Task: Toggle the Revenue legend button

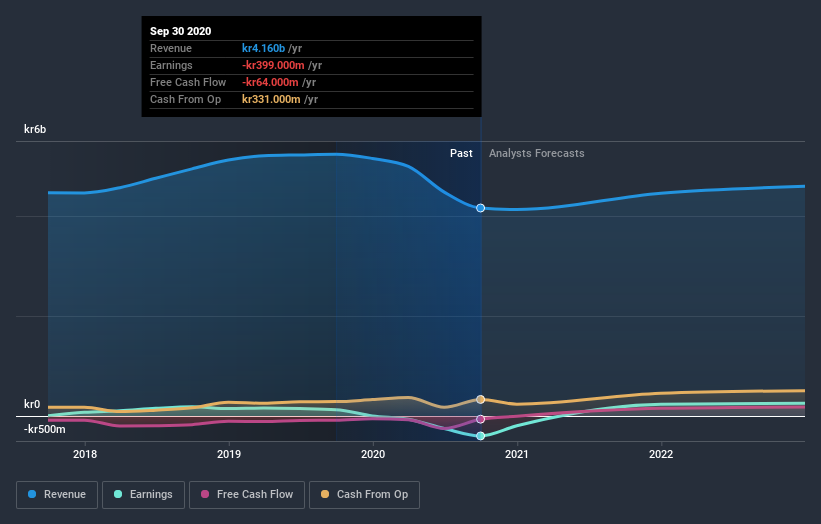Action: [57, 495]
